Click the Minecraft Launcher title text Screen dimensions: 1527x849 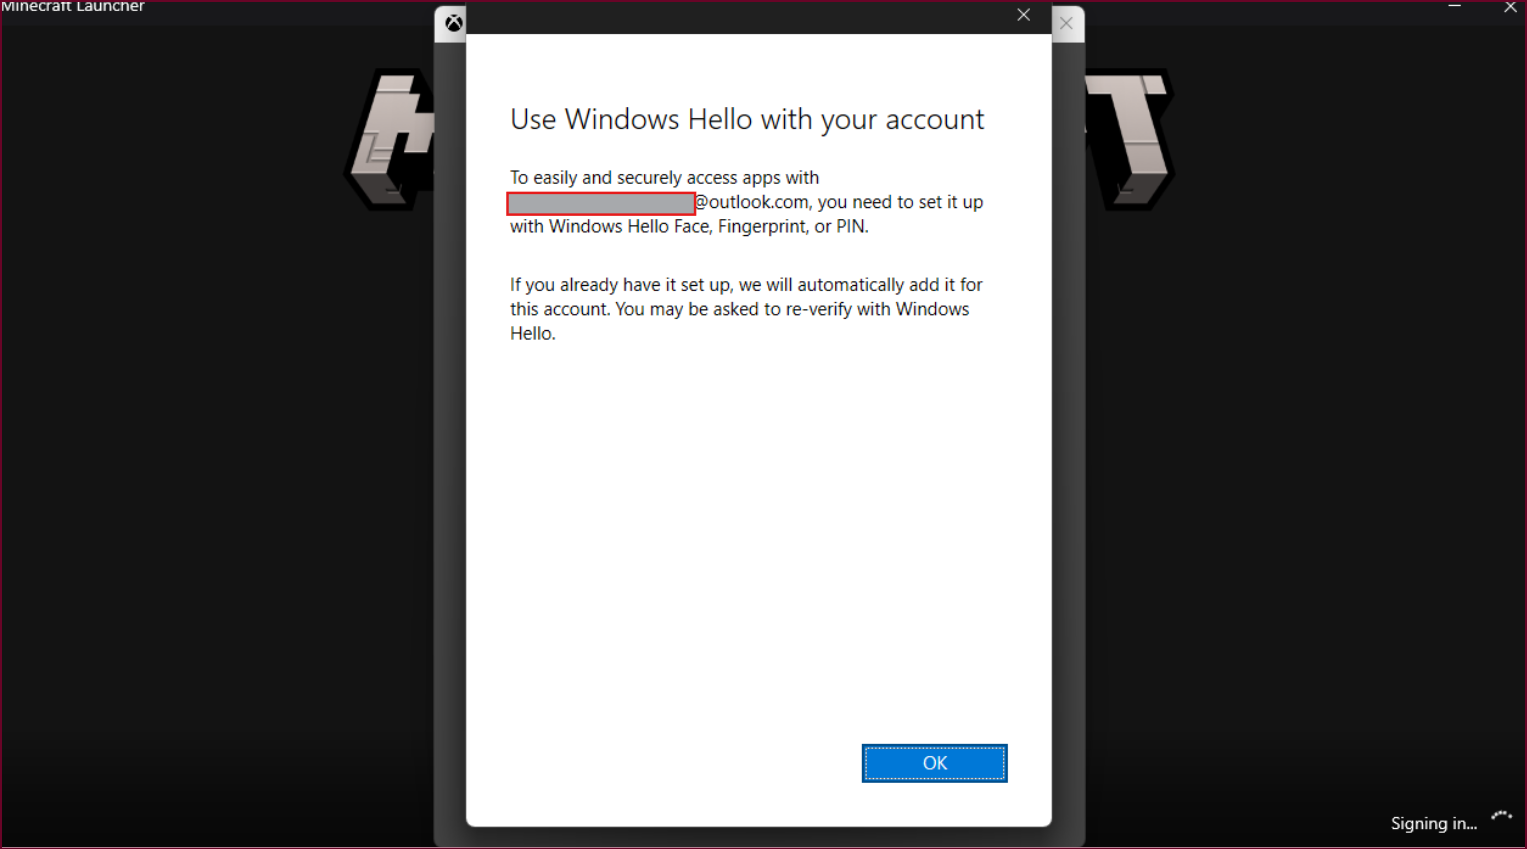pos(73,6)
